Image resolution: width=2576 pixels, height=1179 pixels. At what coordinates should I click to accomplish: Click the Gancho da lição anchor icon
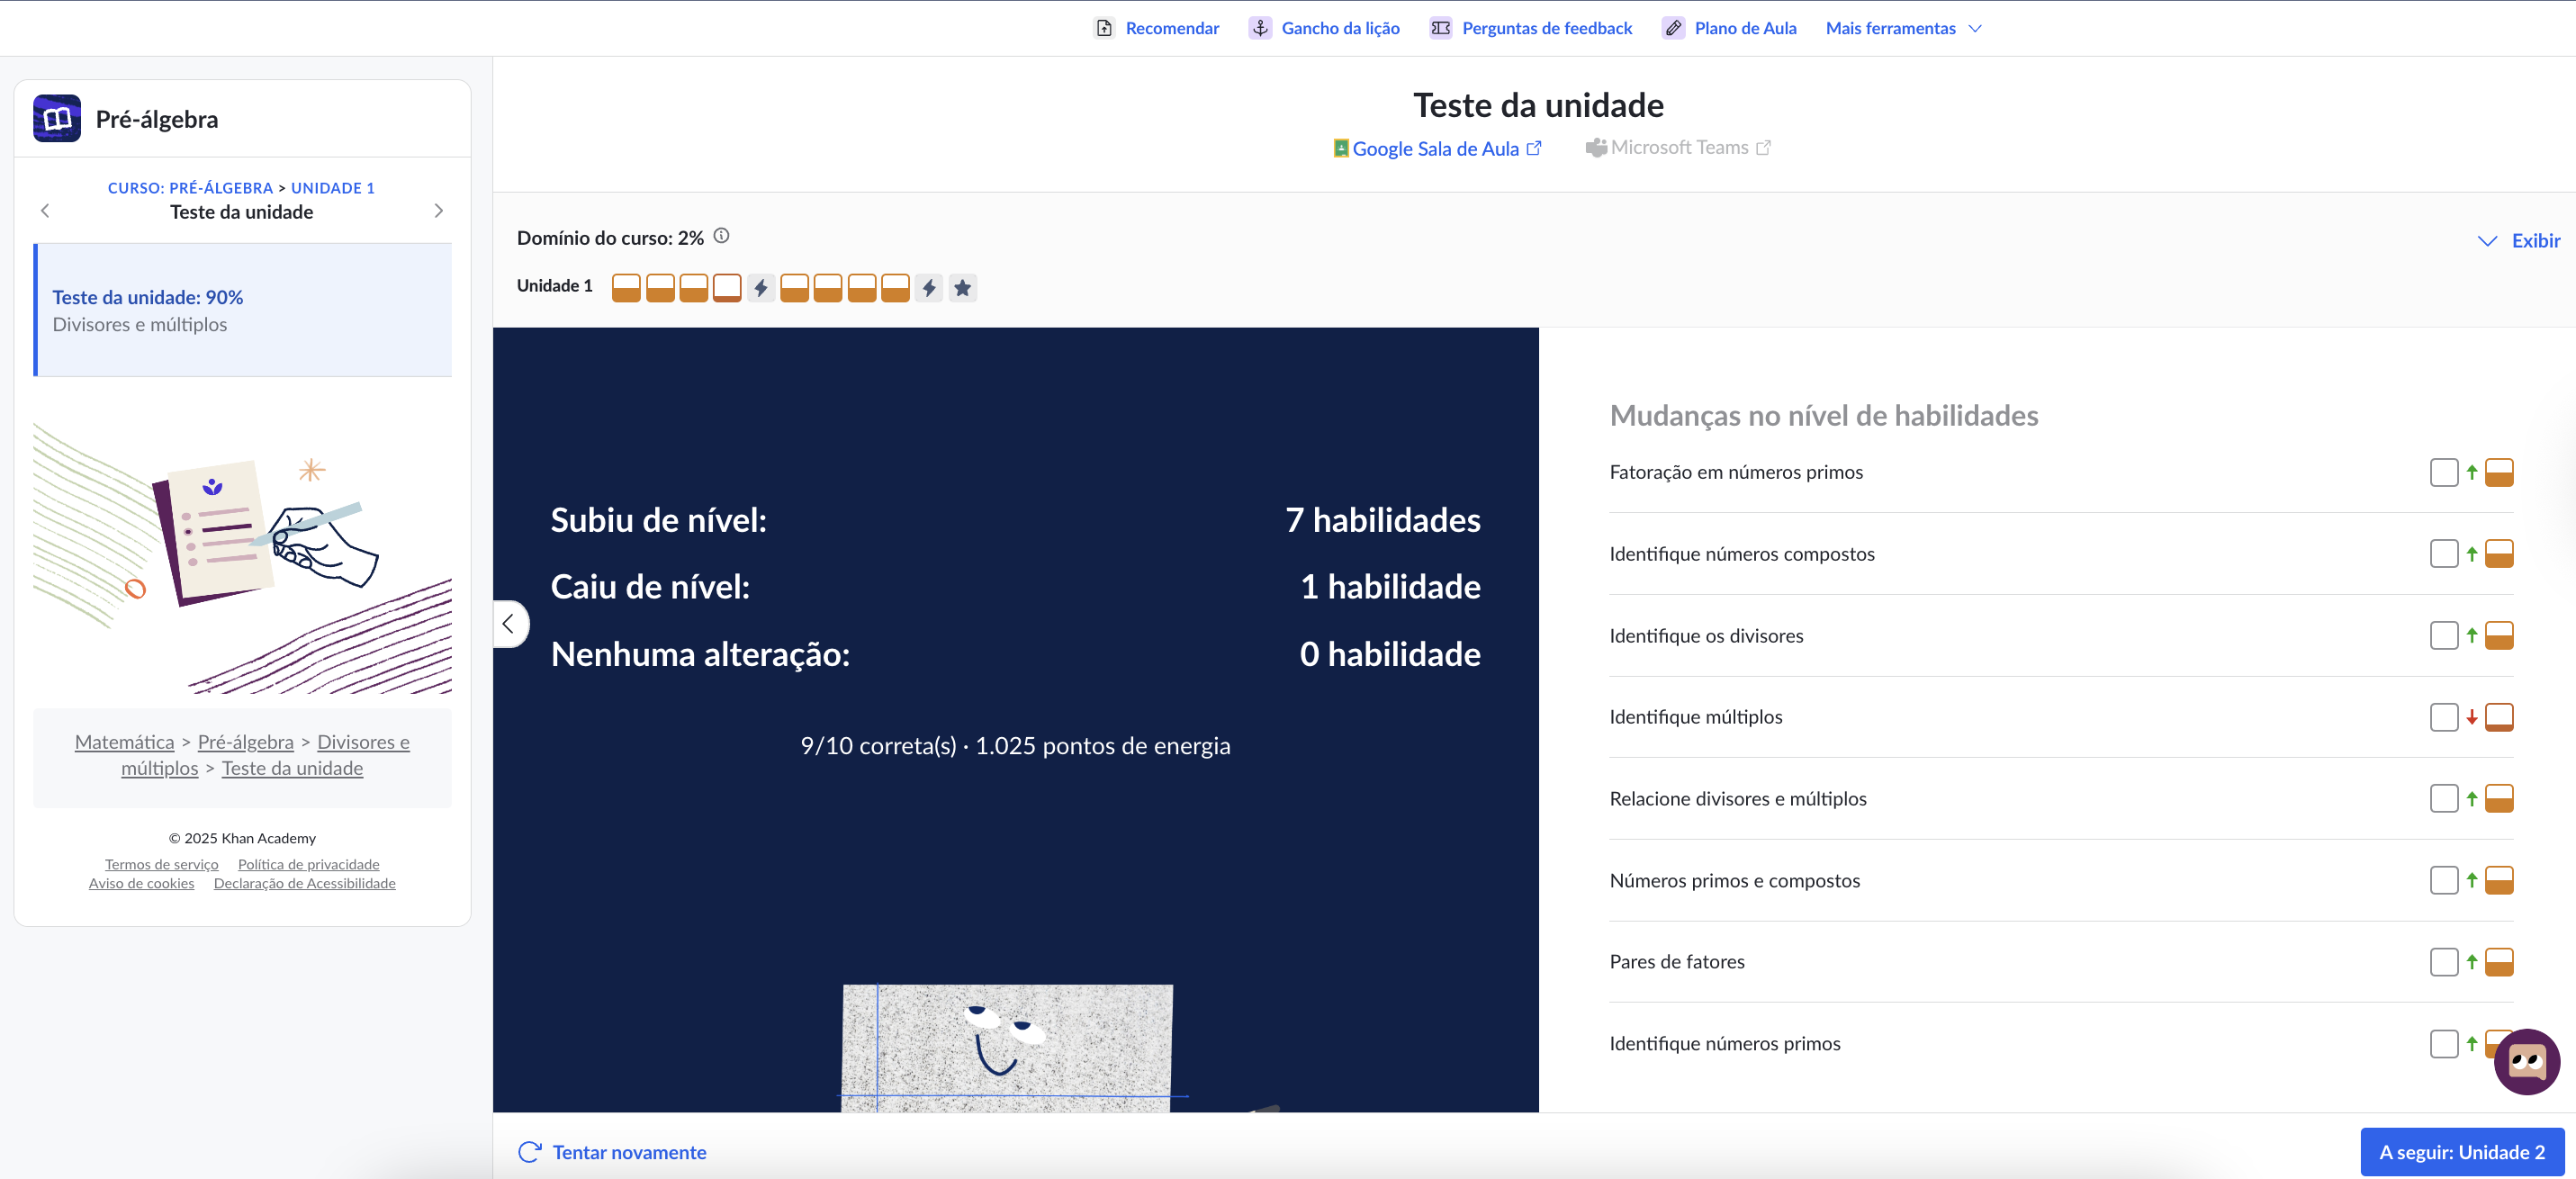click(x=1260, y=28)
